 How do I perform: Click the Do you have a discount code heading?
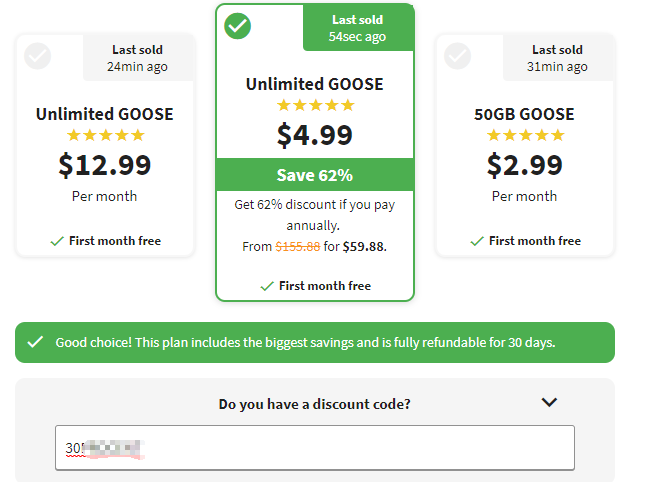pyautogui.click(x=314, y=404)
